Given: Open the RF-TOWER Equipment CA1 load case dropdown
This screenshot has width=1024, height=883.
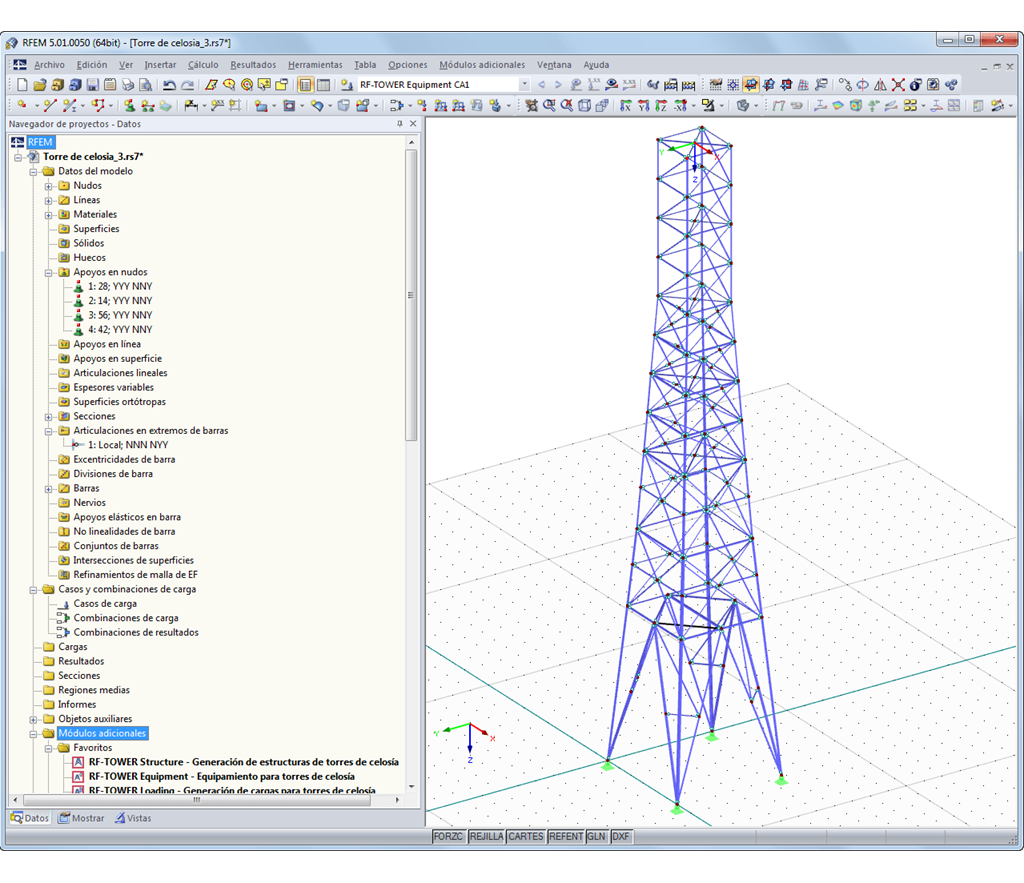Looking at the screenshot, I should pyautogui.click(x=525, y=85).
